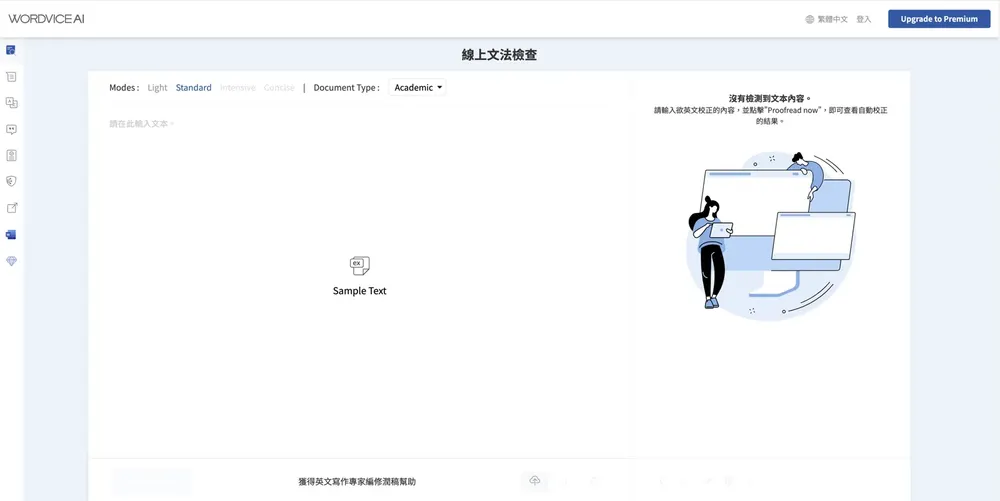Click the cloud upload icon

tap(534, 481)
